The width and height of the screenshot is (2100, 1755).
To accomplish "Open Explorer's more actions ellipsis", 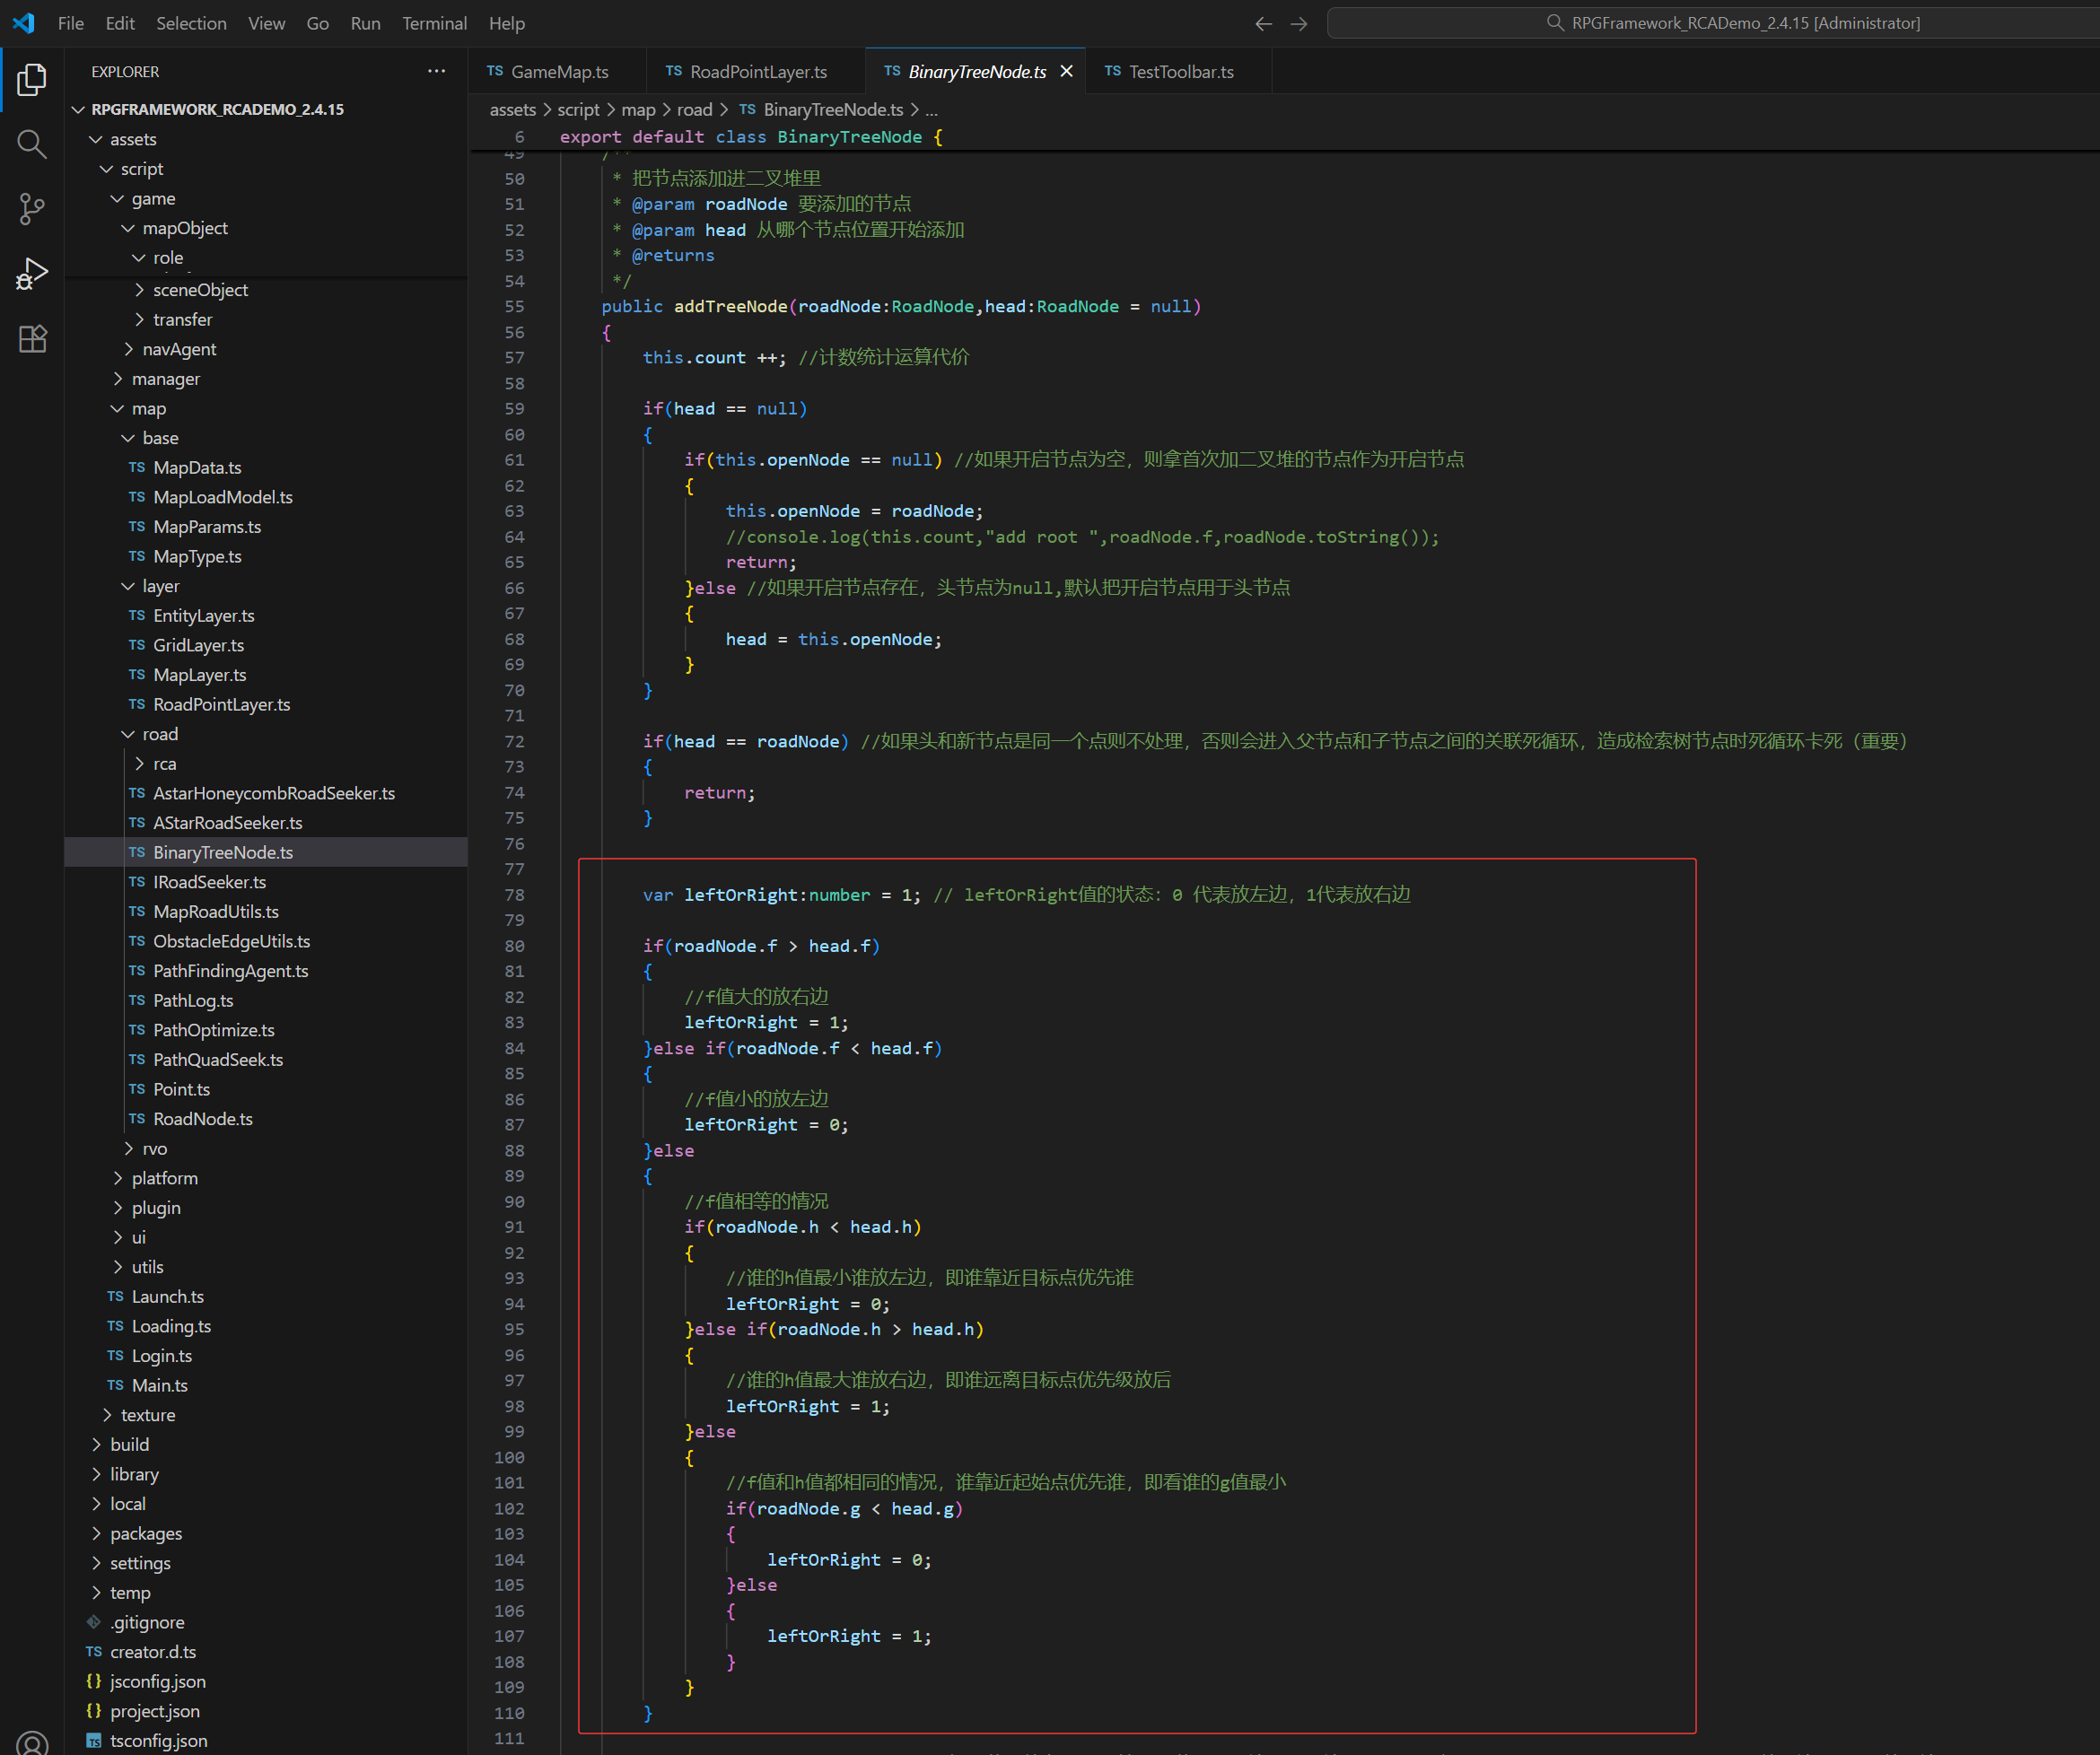I will pos(436,71).
